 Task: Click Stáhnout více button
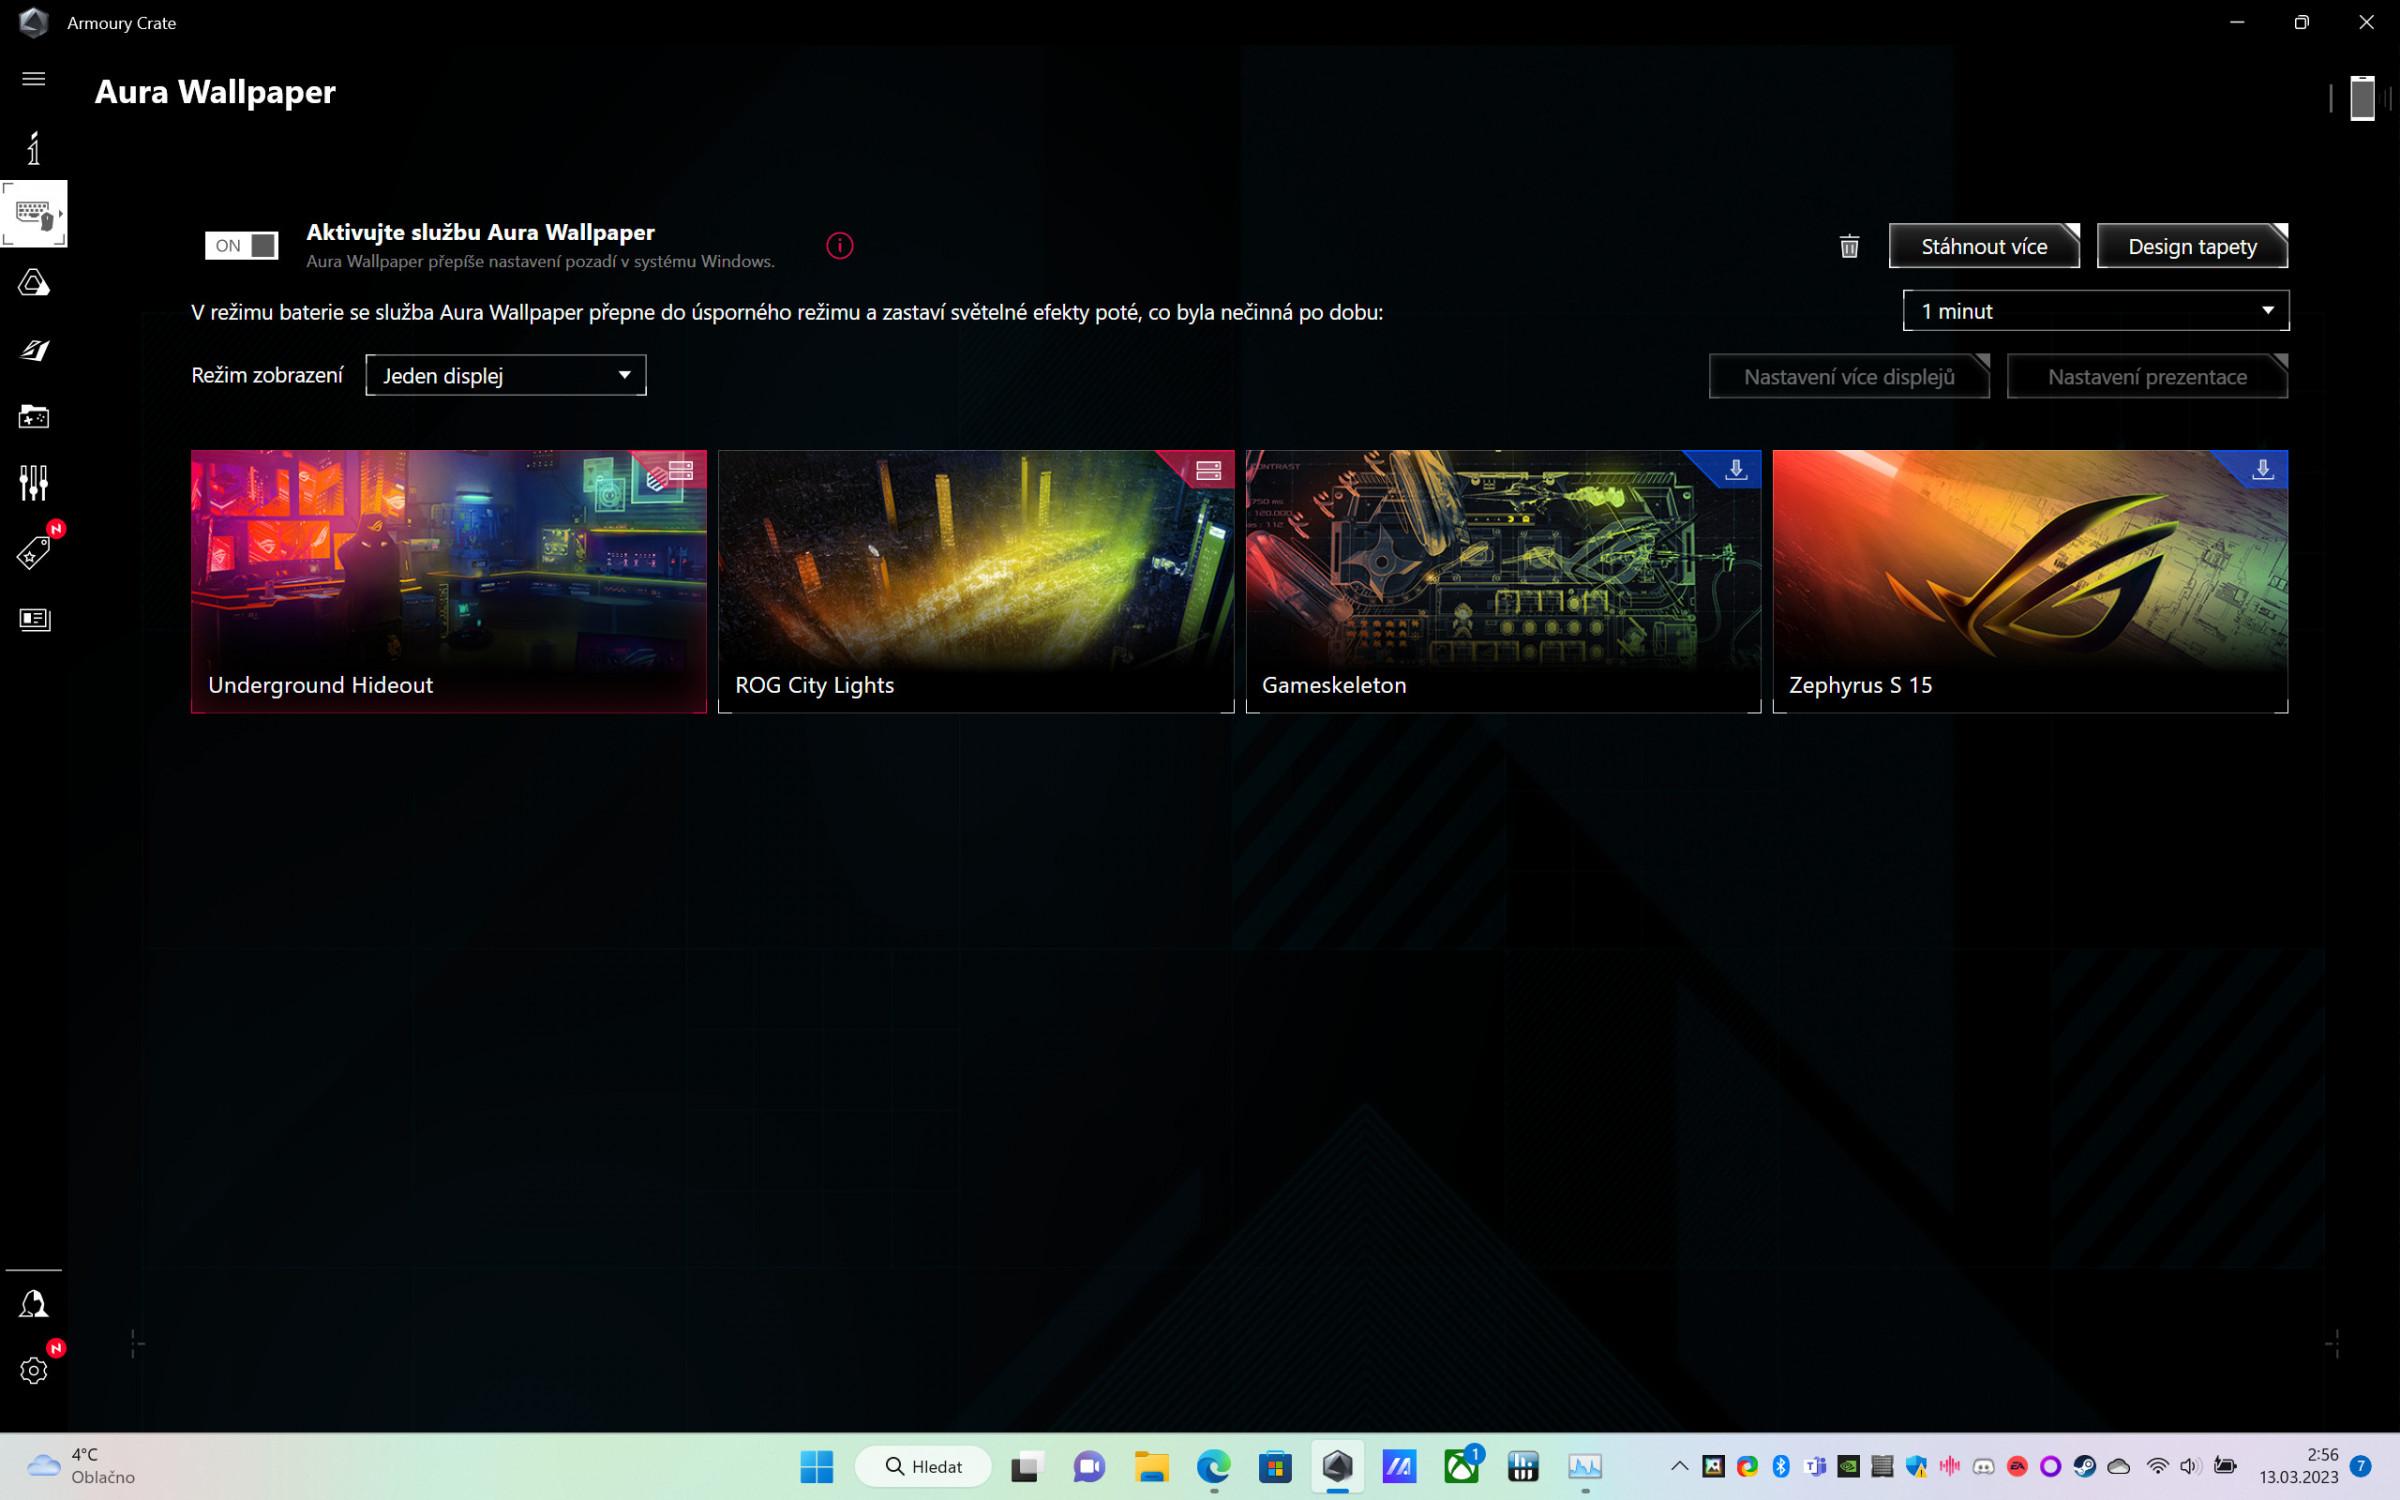(x=1984, y=246)
